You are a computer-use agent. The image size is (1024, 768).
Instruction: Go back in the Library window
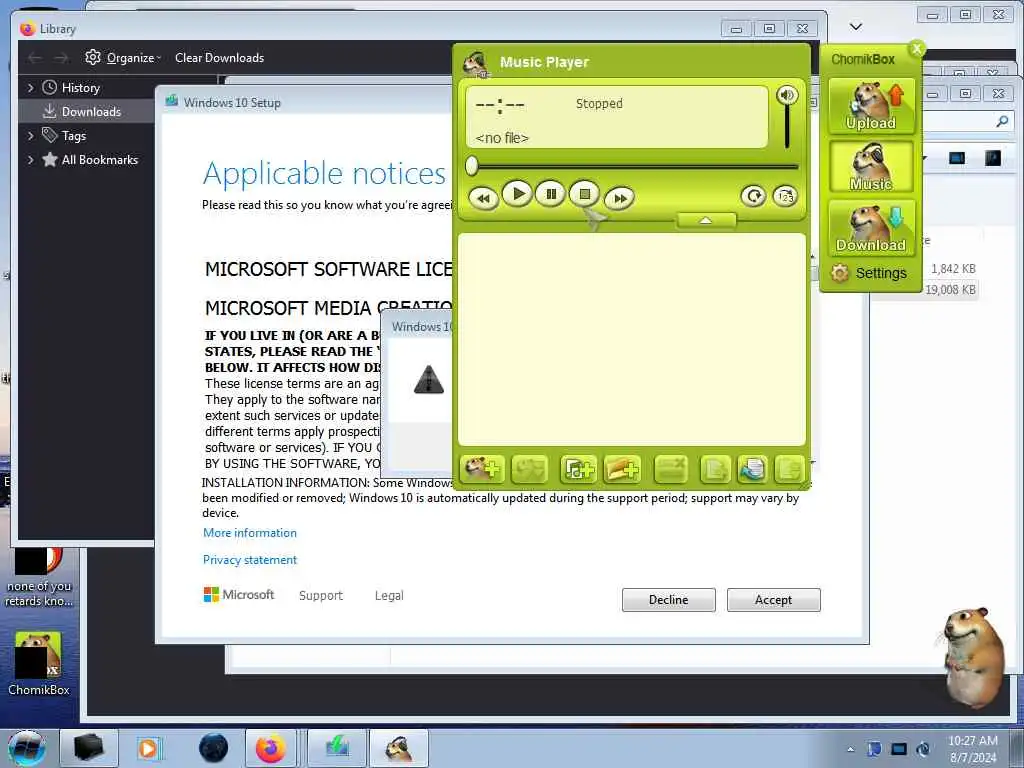[35, 58]
